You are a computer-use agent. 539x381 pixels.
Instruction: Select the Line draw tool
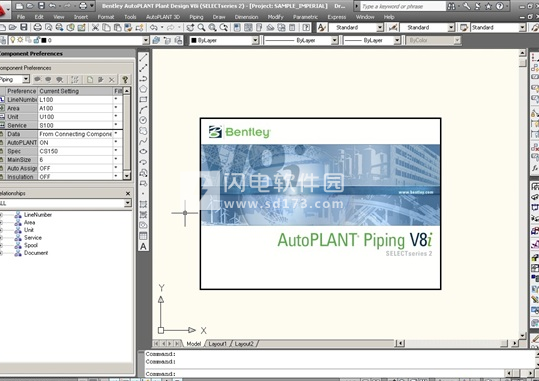click(143, 57)
